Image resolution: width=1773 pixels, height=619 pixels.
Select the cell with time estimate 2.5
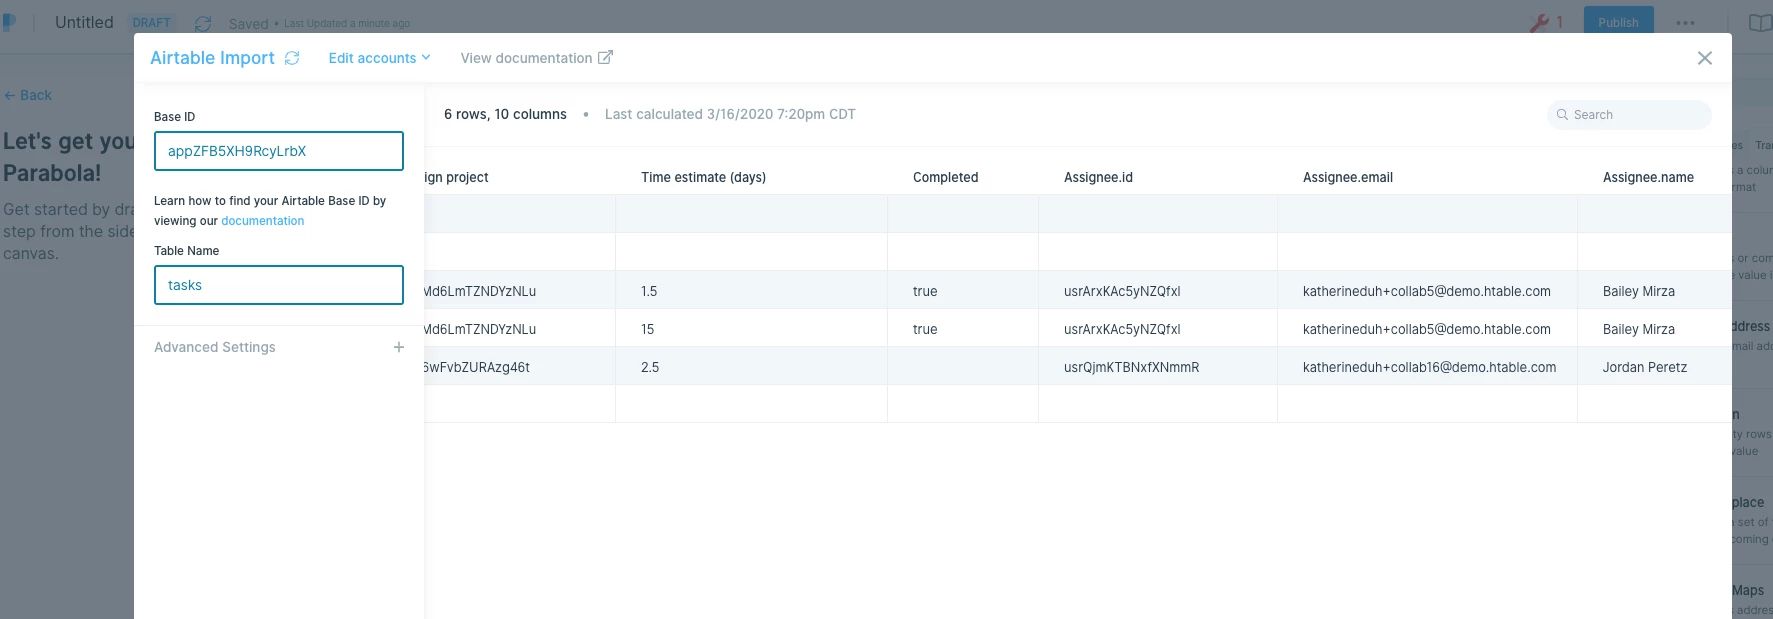coord(751,367)
